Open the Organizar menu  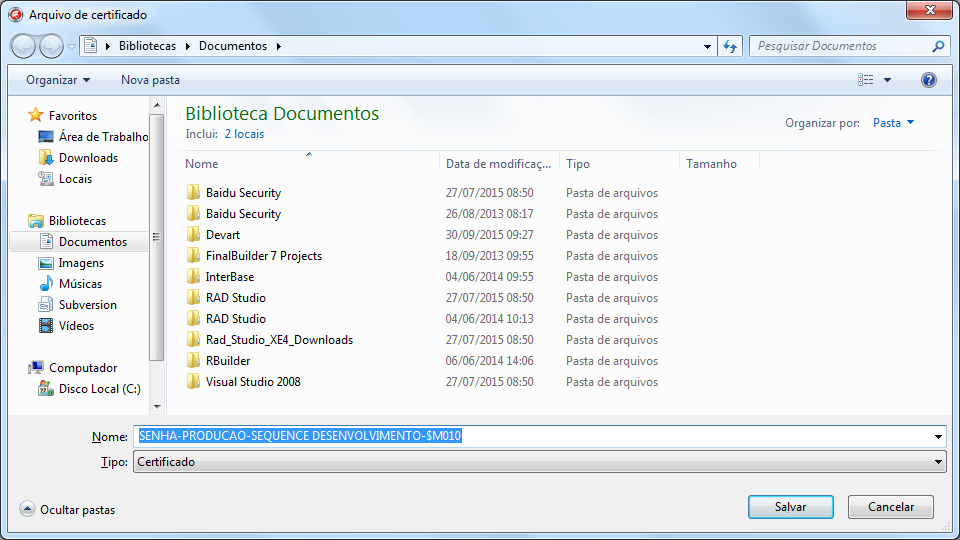(58, 80)
